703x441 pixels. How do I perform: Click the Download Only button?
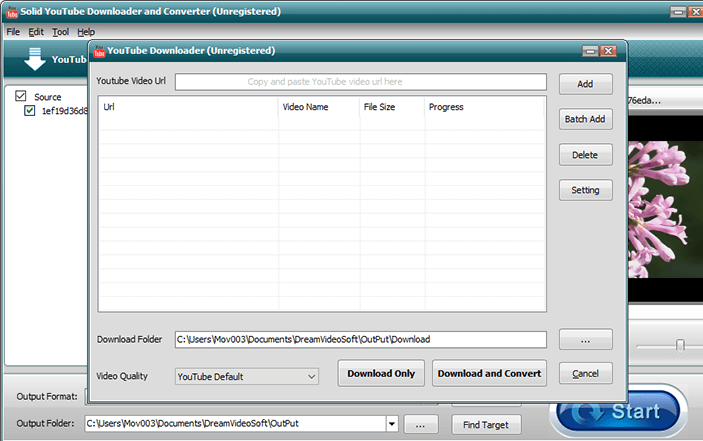[381, 373]
